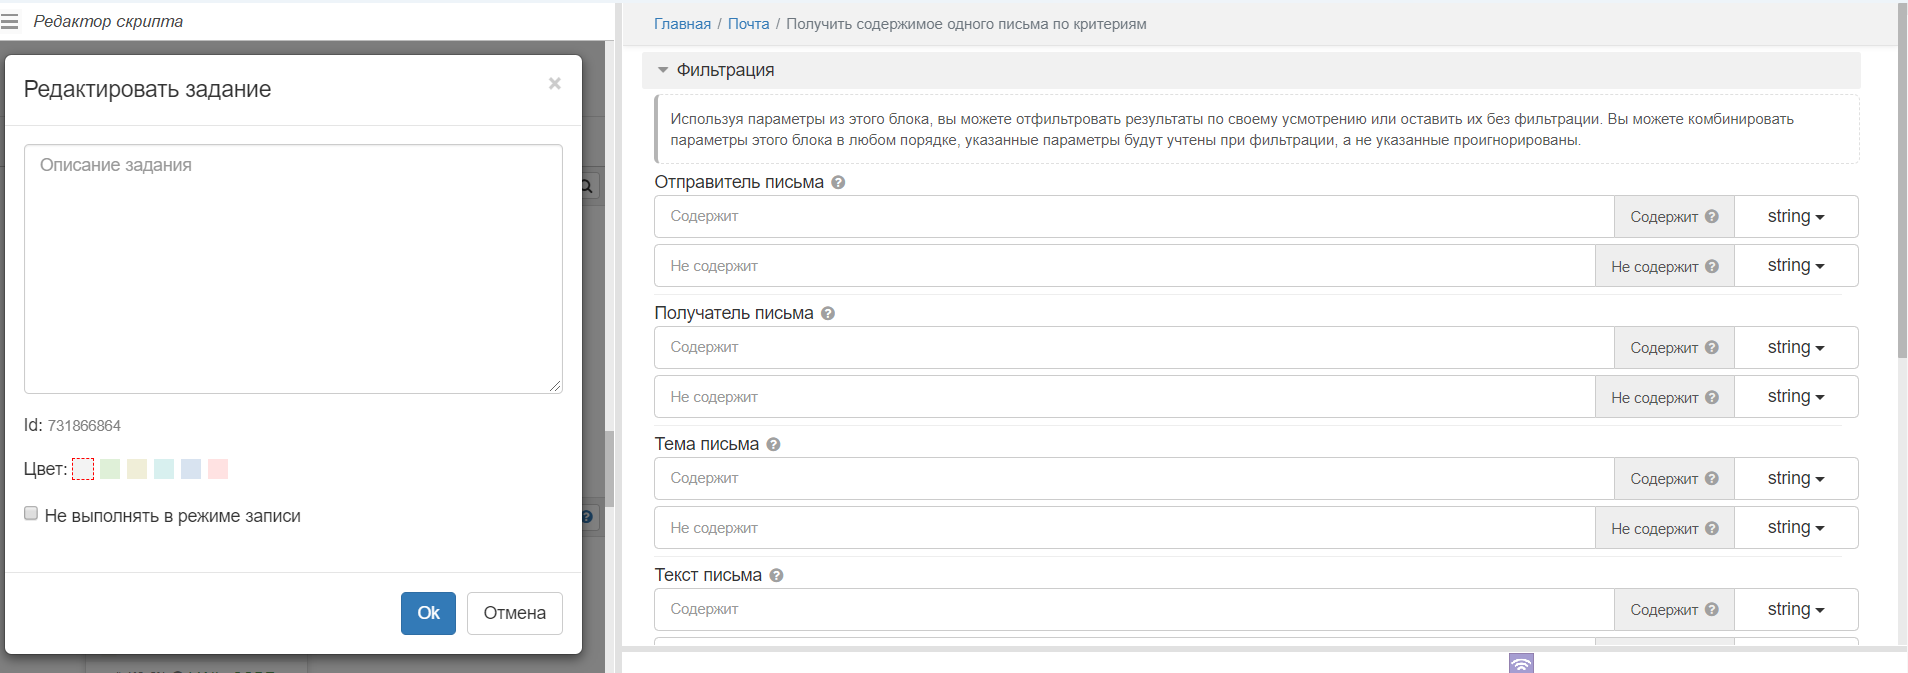Click help icon in sender Содержит addon
Viewport: 1908px width, 673px height.
coord(1712,217)
